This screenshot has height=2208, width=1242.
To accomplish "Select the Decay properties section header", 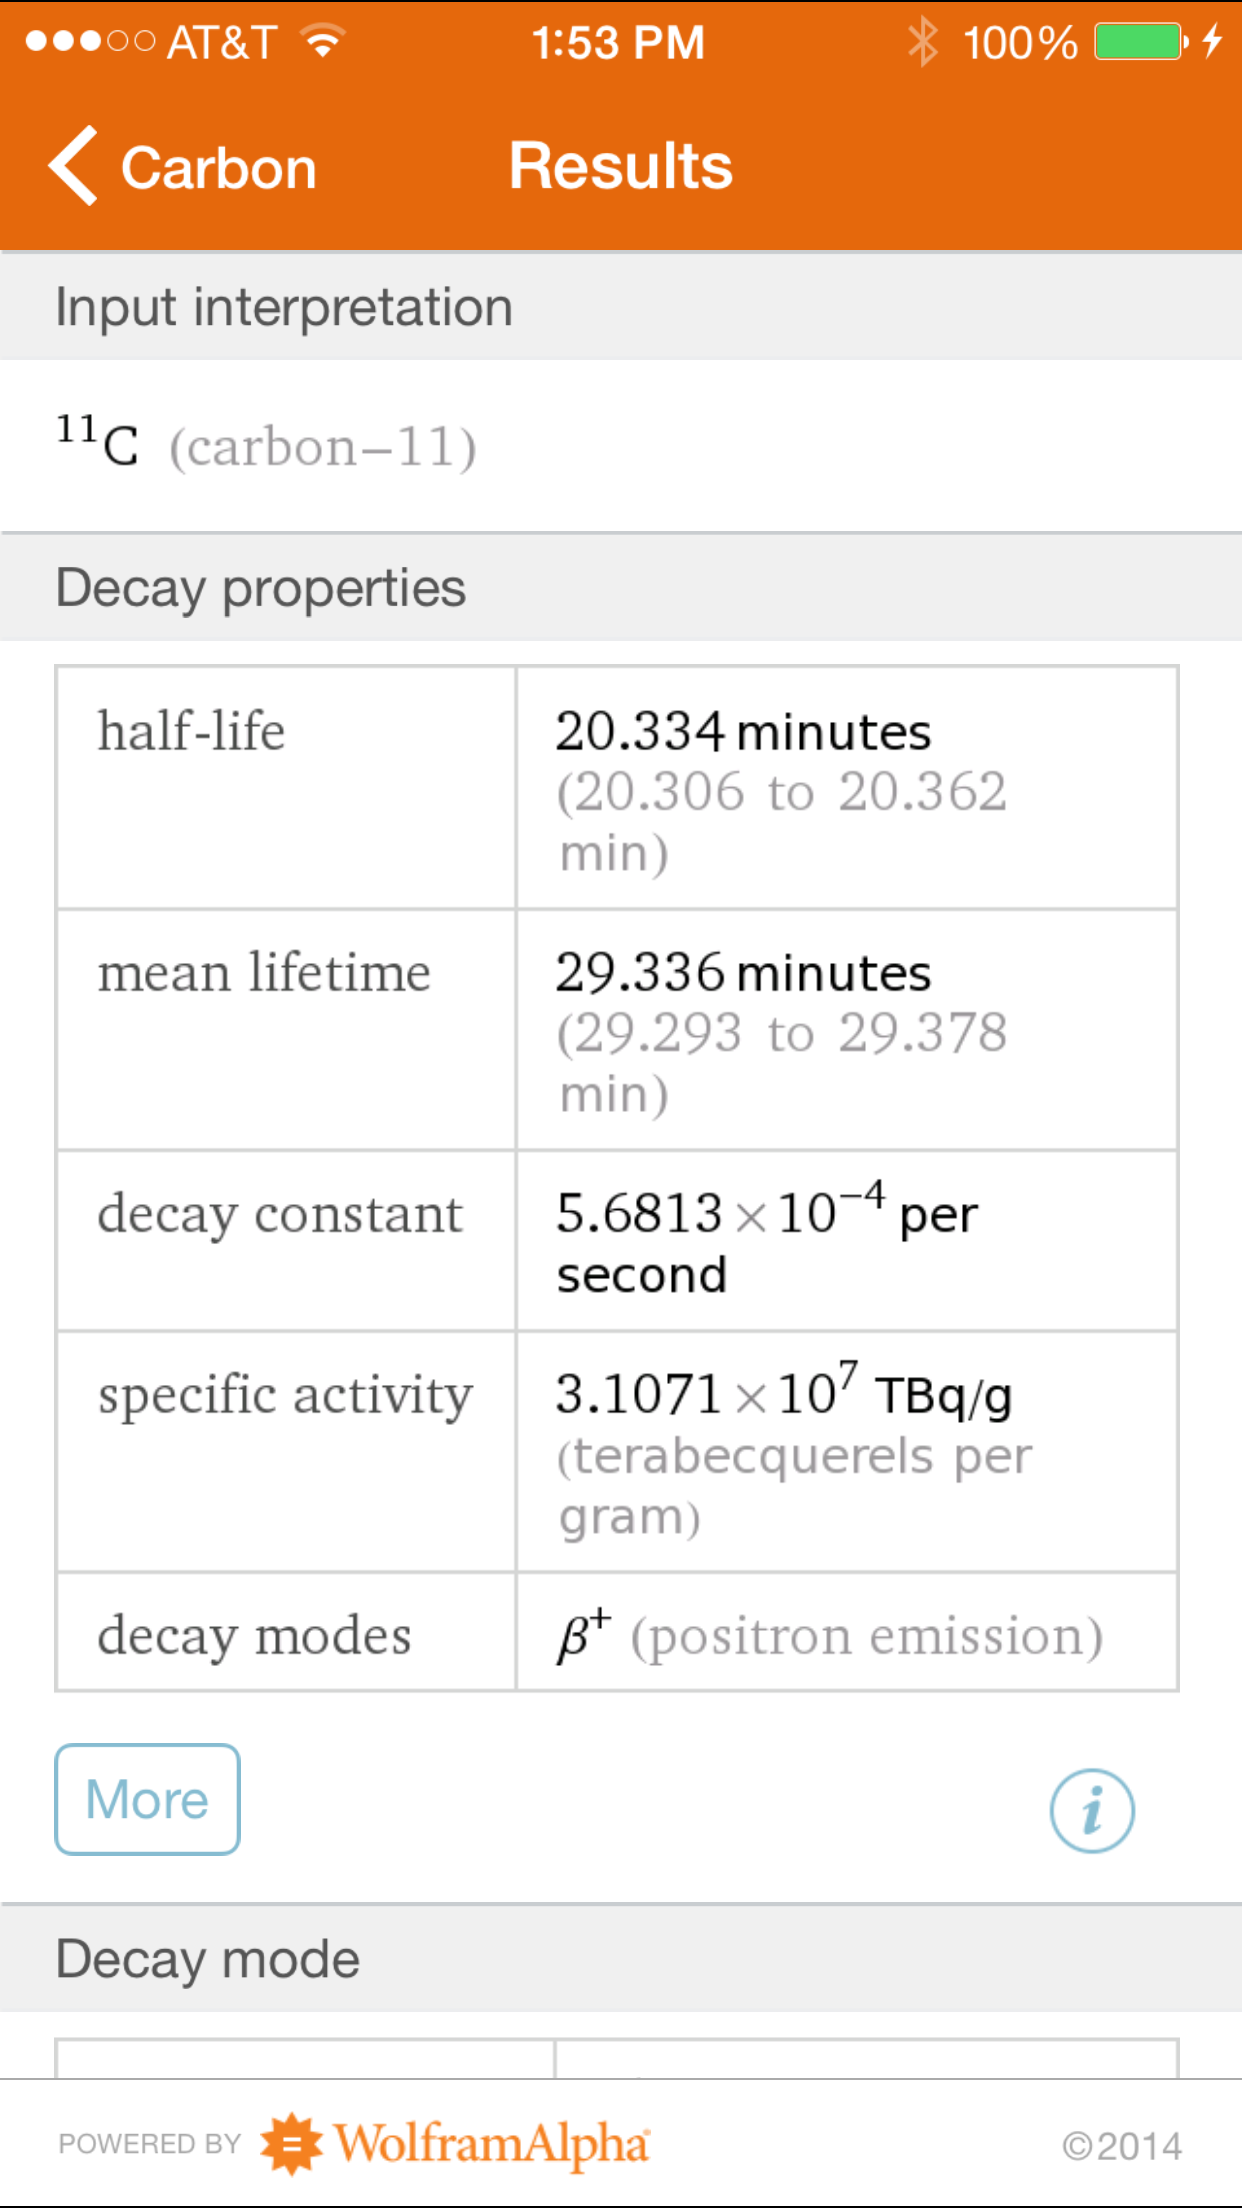I will (x=260, y=588).
